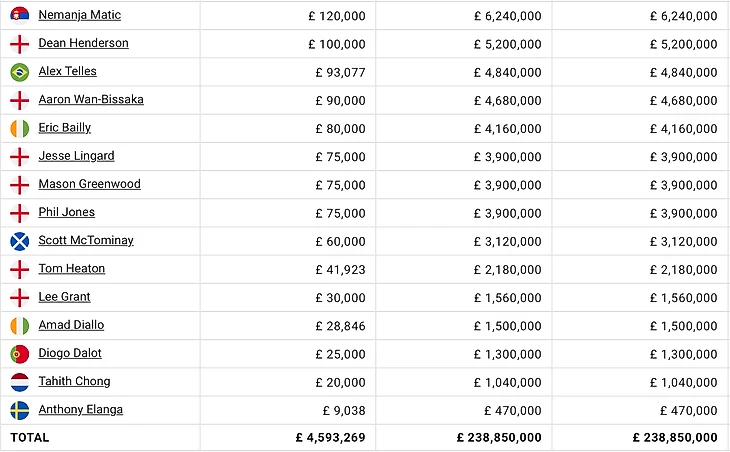Open Nemanja Matic's player page
730x452 pixels.
click(79, 15)
